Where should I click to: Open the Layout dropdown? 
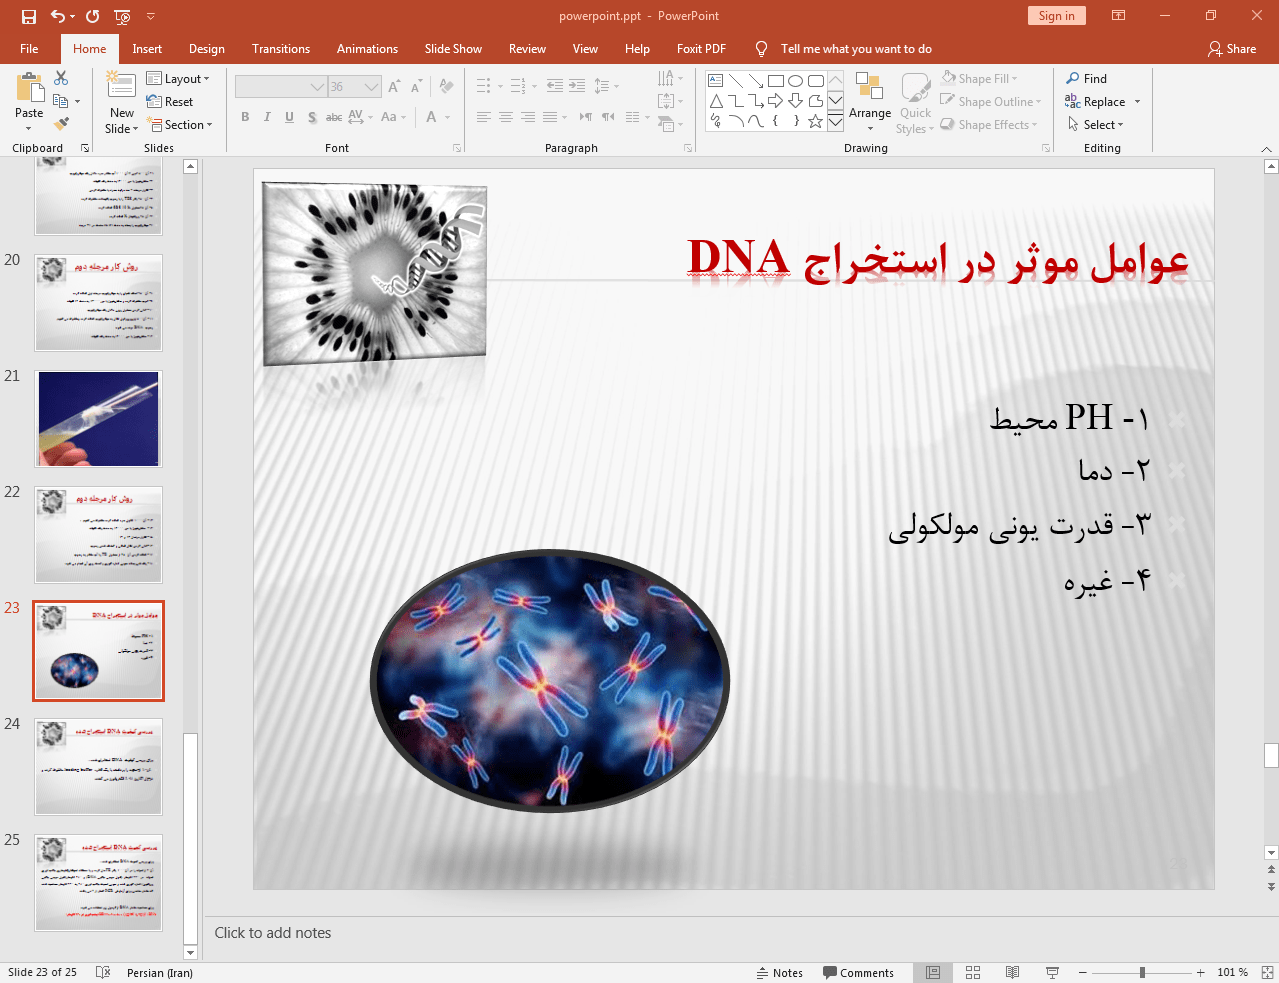pyautogui.click(x=178, y=78)
